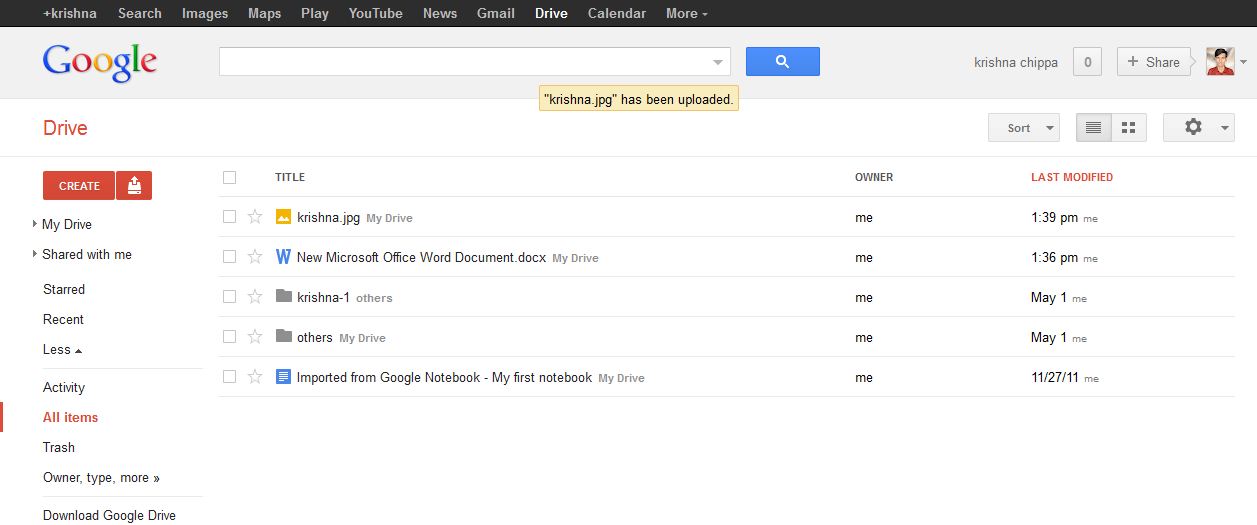
Task: Click the upload icon next to CREATE
Action: pyautogui.click(x=134, y=185)
